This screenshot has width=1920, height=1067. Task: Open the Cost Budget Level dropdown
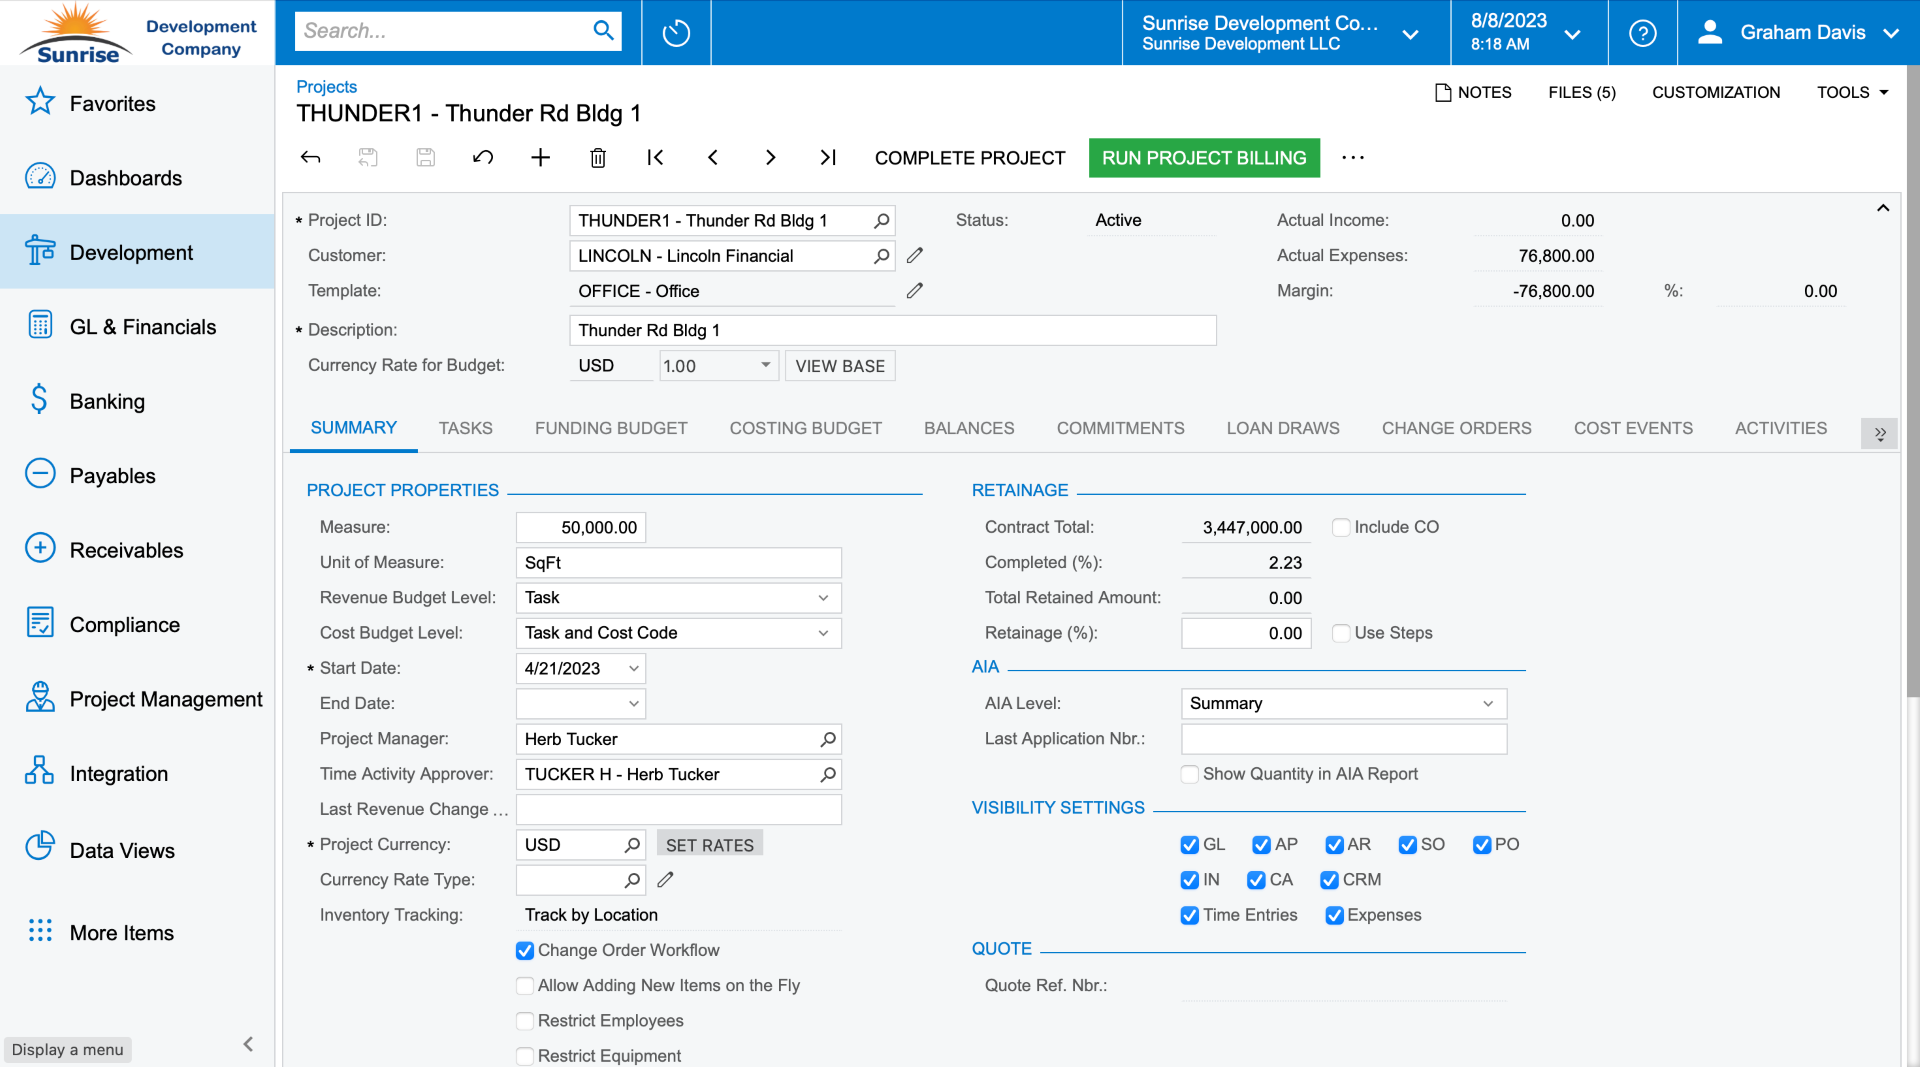823,632
